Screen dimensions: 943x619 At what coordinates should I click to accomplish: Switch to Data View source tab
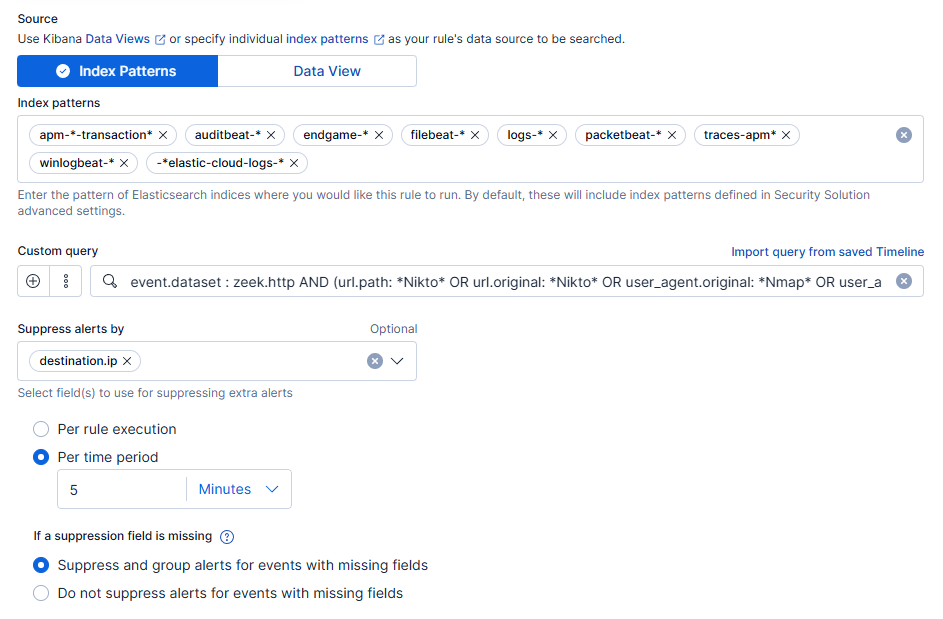[x=317, y=71]
